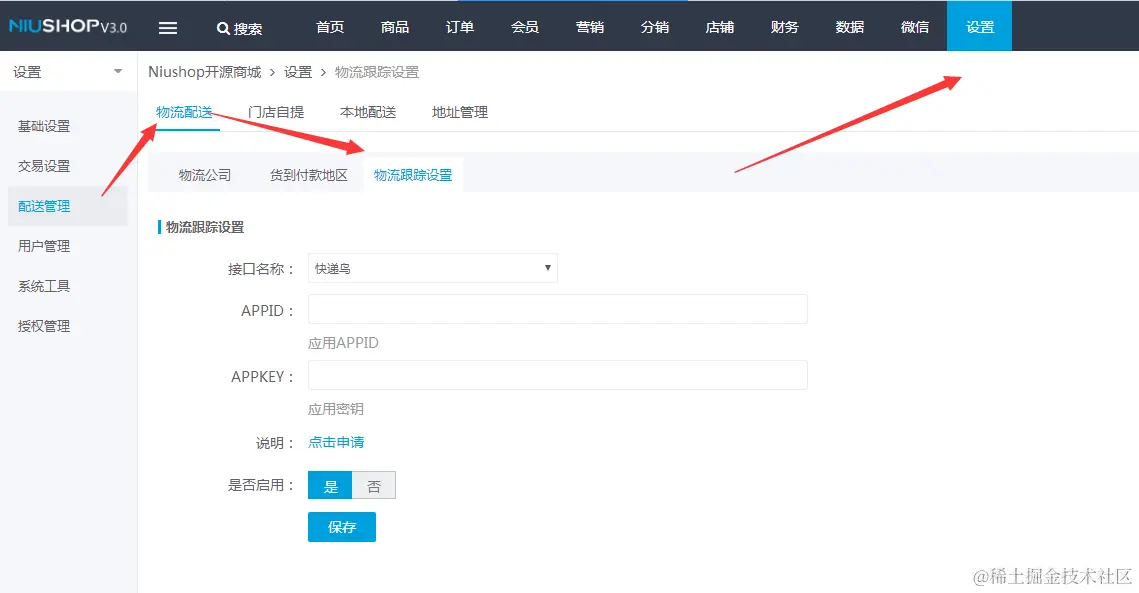Select 用户管理 in the sidebar
The height and width of the screenshot is (593, 1139).
[x=42, y=245]
